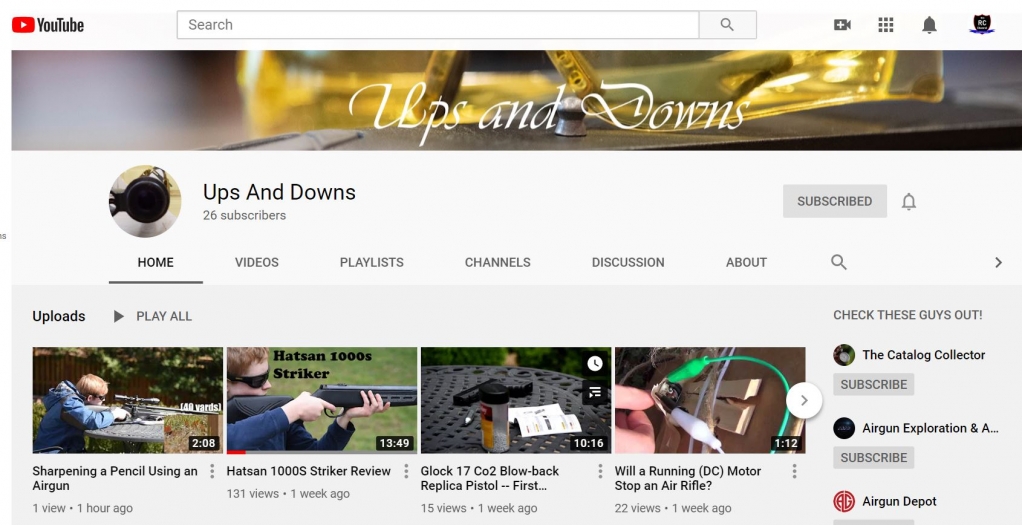Open title 'Will a Running (DC) Motor Stop an Air Rifle?'
Viewport: 1022px width, 525px height.
688,478
